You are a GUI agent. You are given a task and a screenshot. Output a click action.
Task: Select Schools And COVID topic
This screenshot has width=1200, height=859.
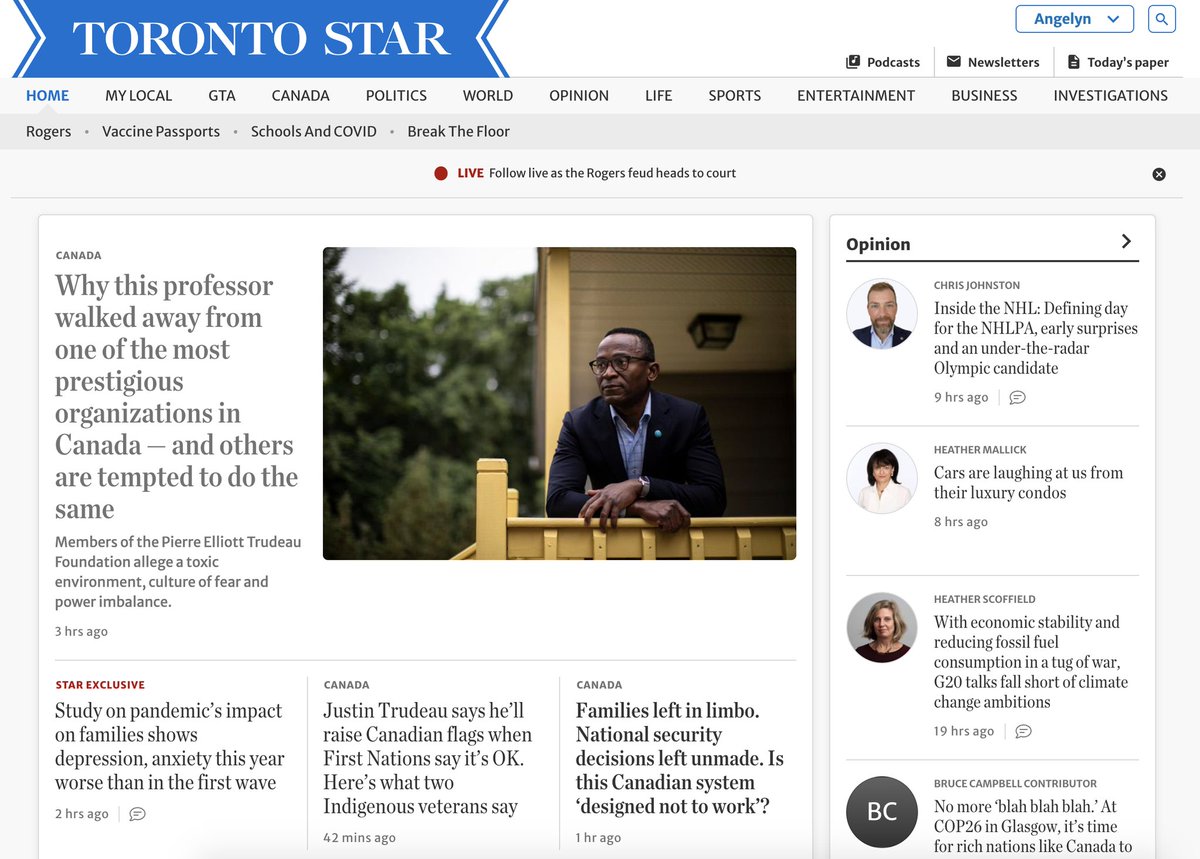(x=314, y=131)
